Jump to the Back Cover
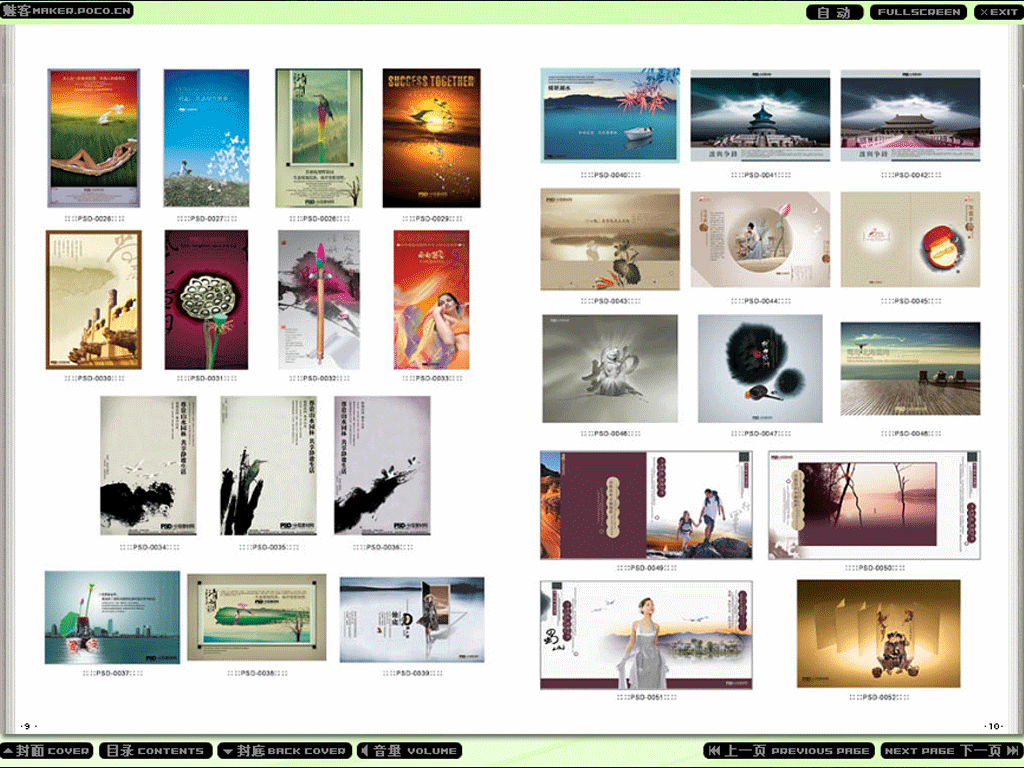1024x768 pixels. click(284, 750)
